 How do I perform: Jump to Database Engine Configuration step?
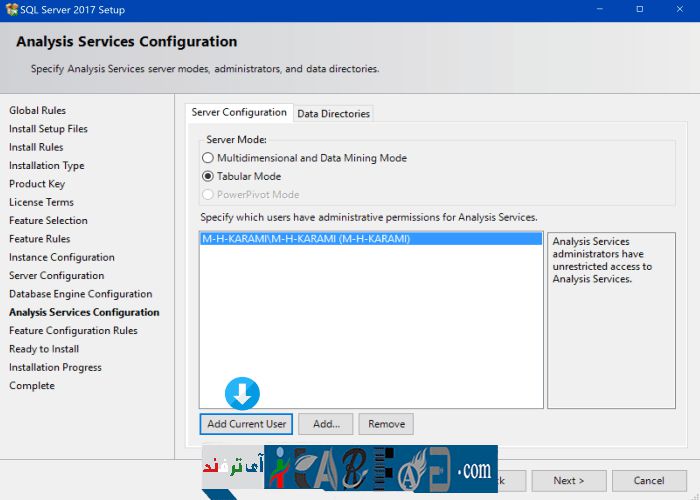coord(80,294)
